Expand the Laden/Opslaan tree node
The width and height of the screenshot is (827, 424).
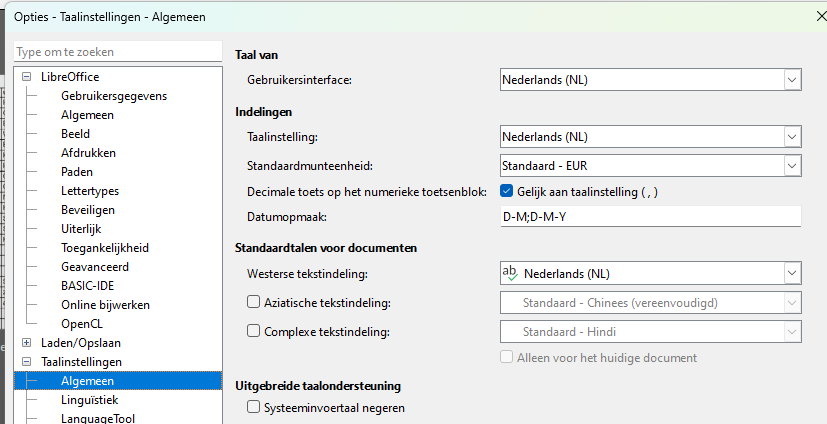(x=27, y=342)
